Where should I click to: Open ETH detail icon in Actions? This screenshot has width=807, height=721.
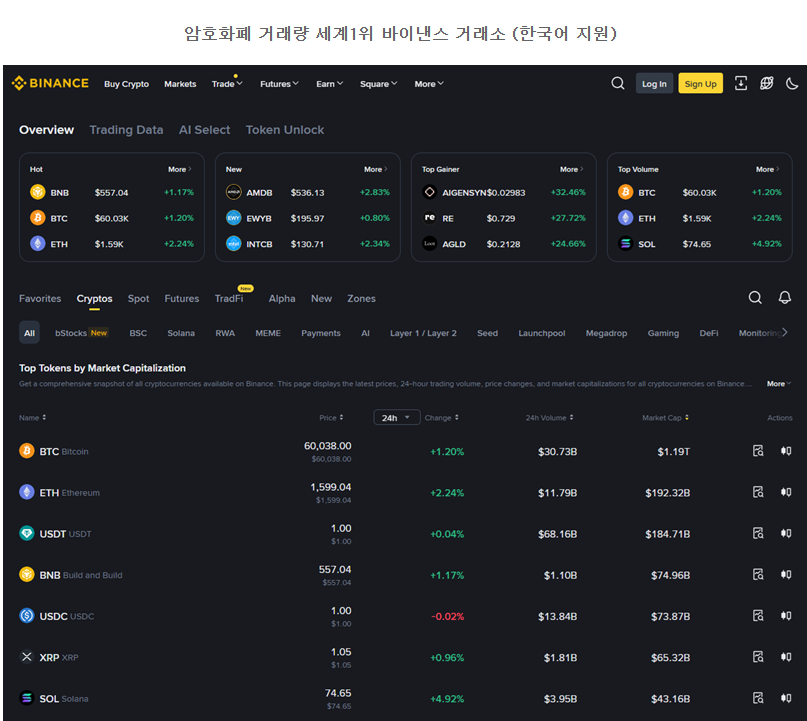(758, 492)
